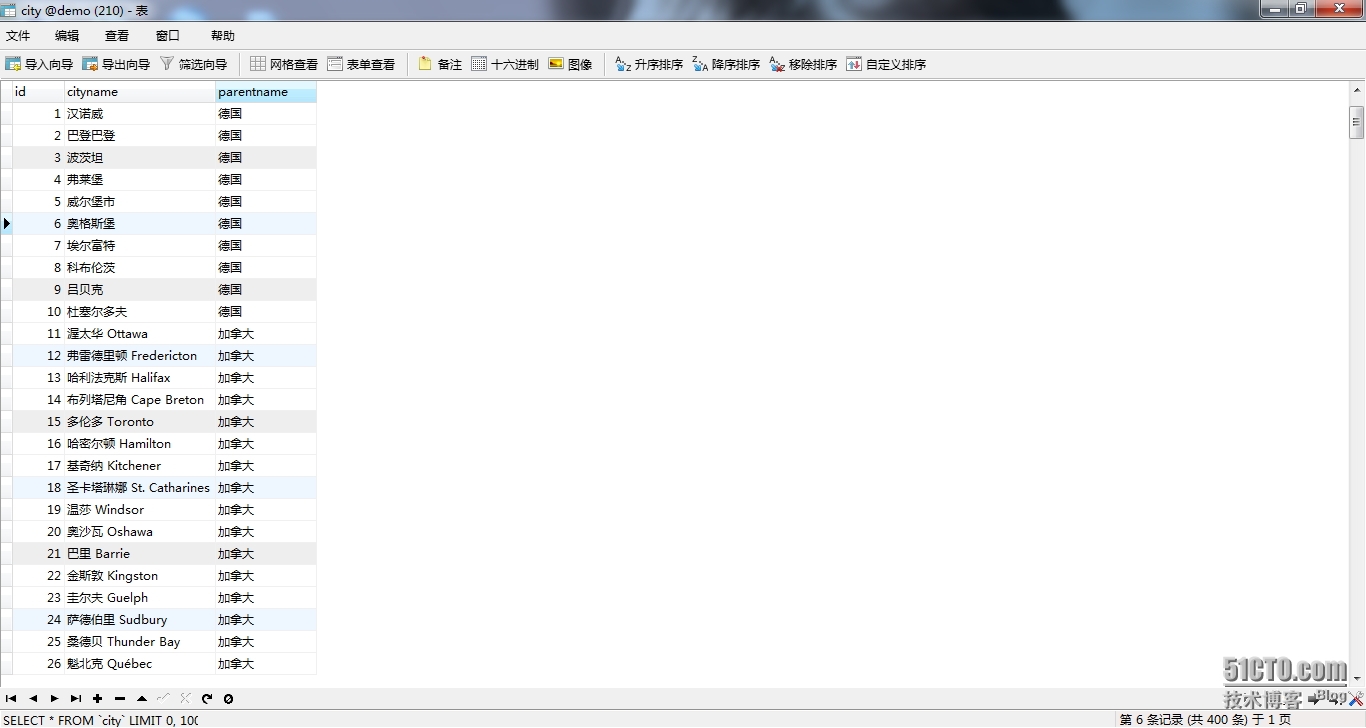Click the discard changes X icon

click(185, 699)
